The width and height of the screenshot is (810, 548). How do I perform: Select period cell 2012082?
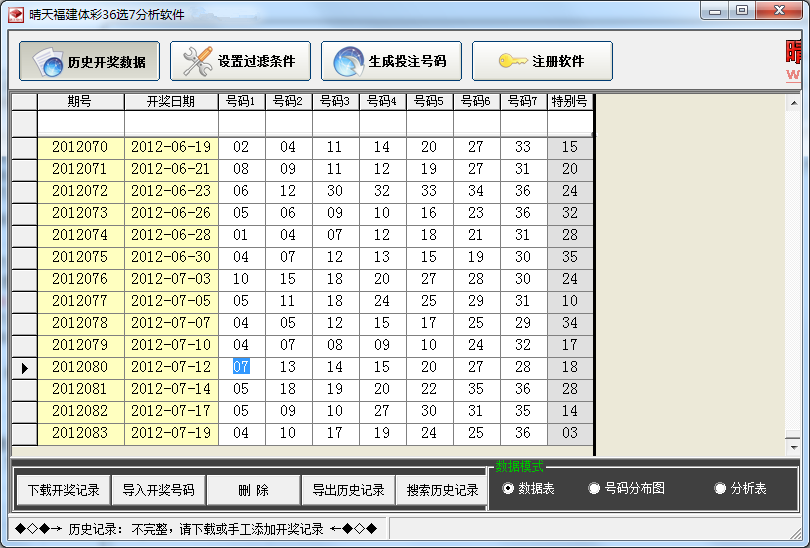point(81,411)
